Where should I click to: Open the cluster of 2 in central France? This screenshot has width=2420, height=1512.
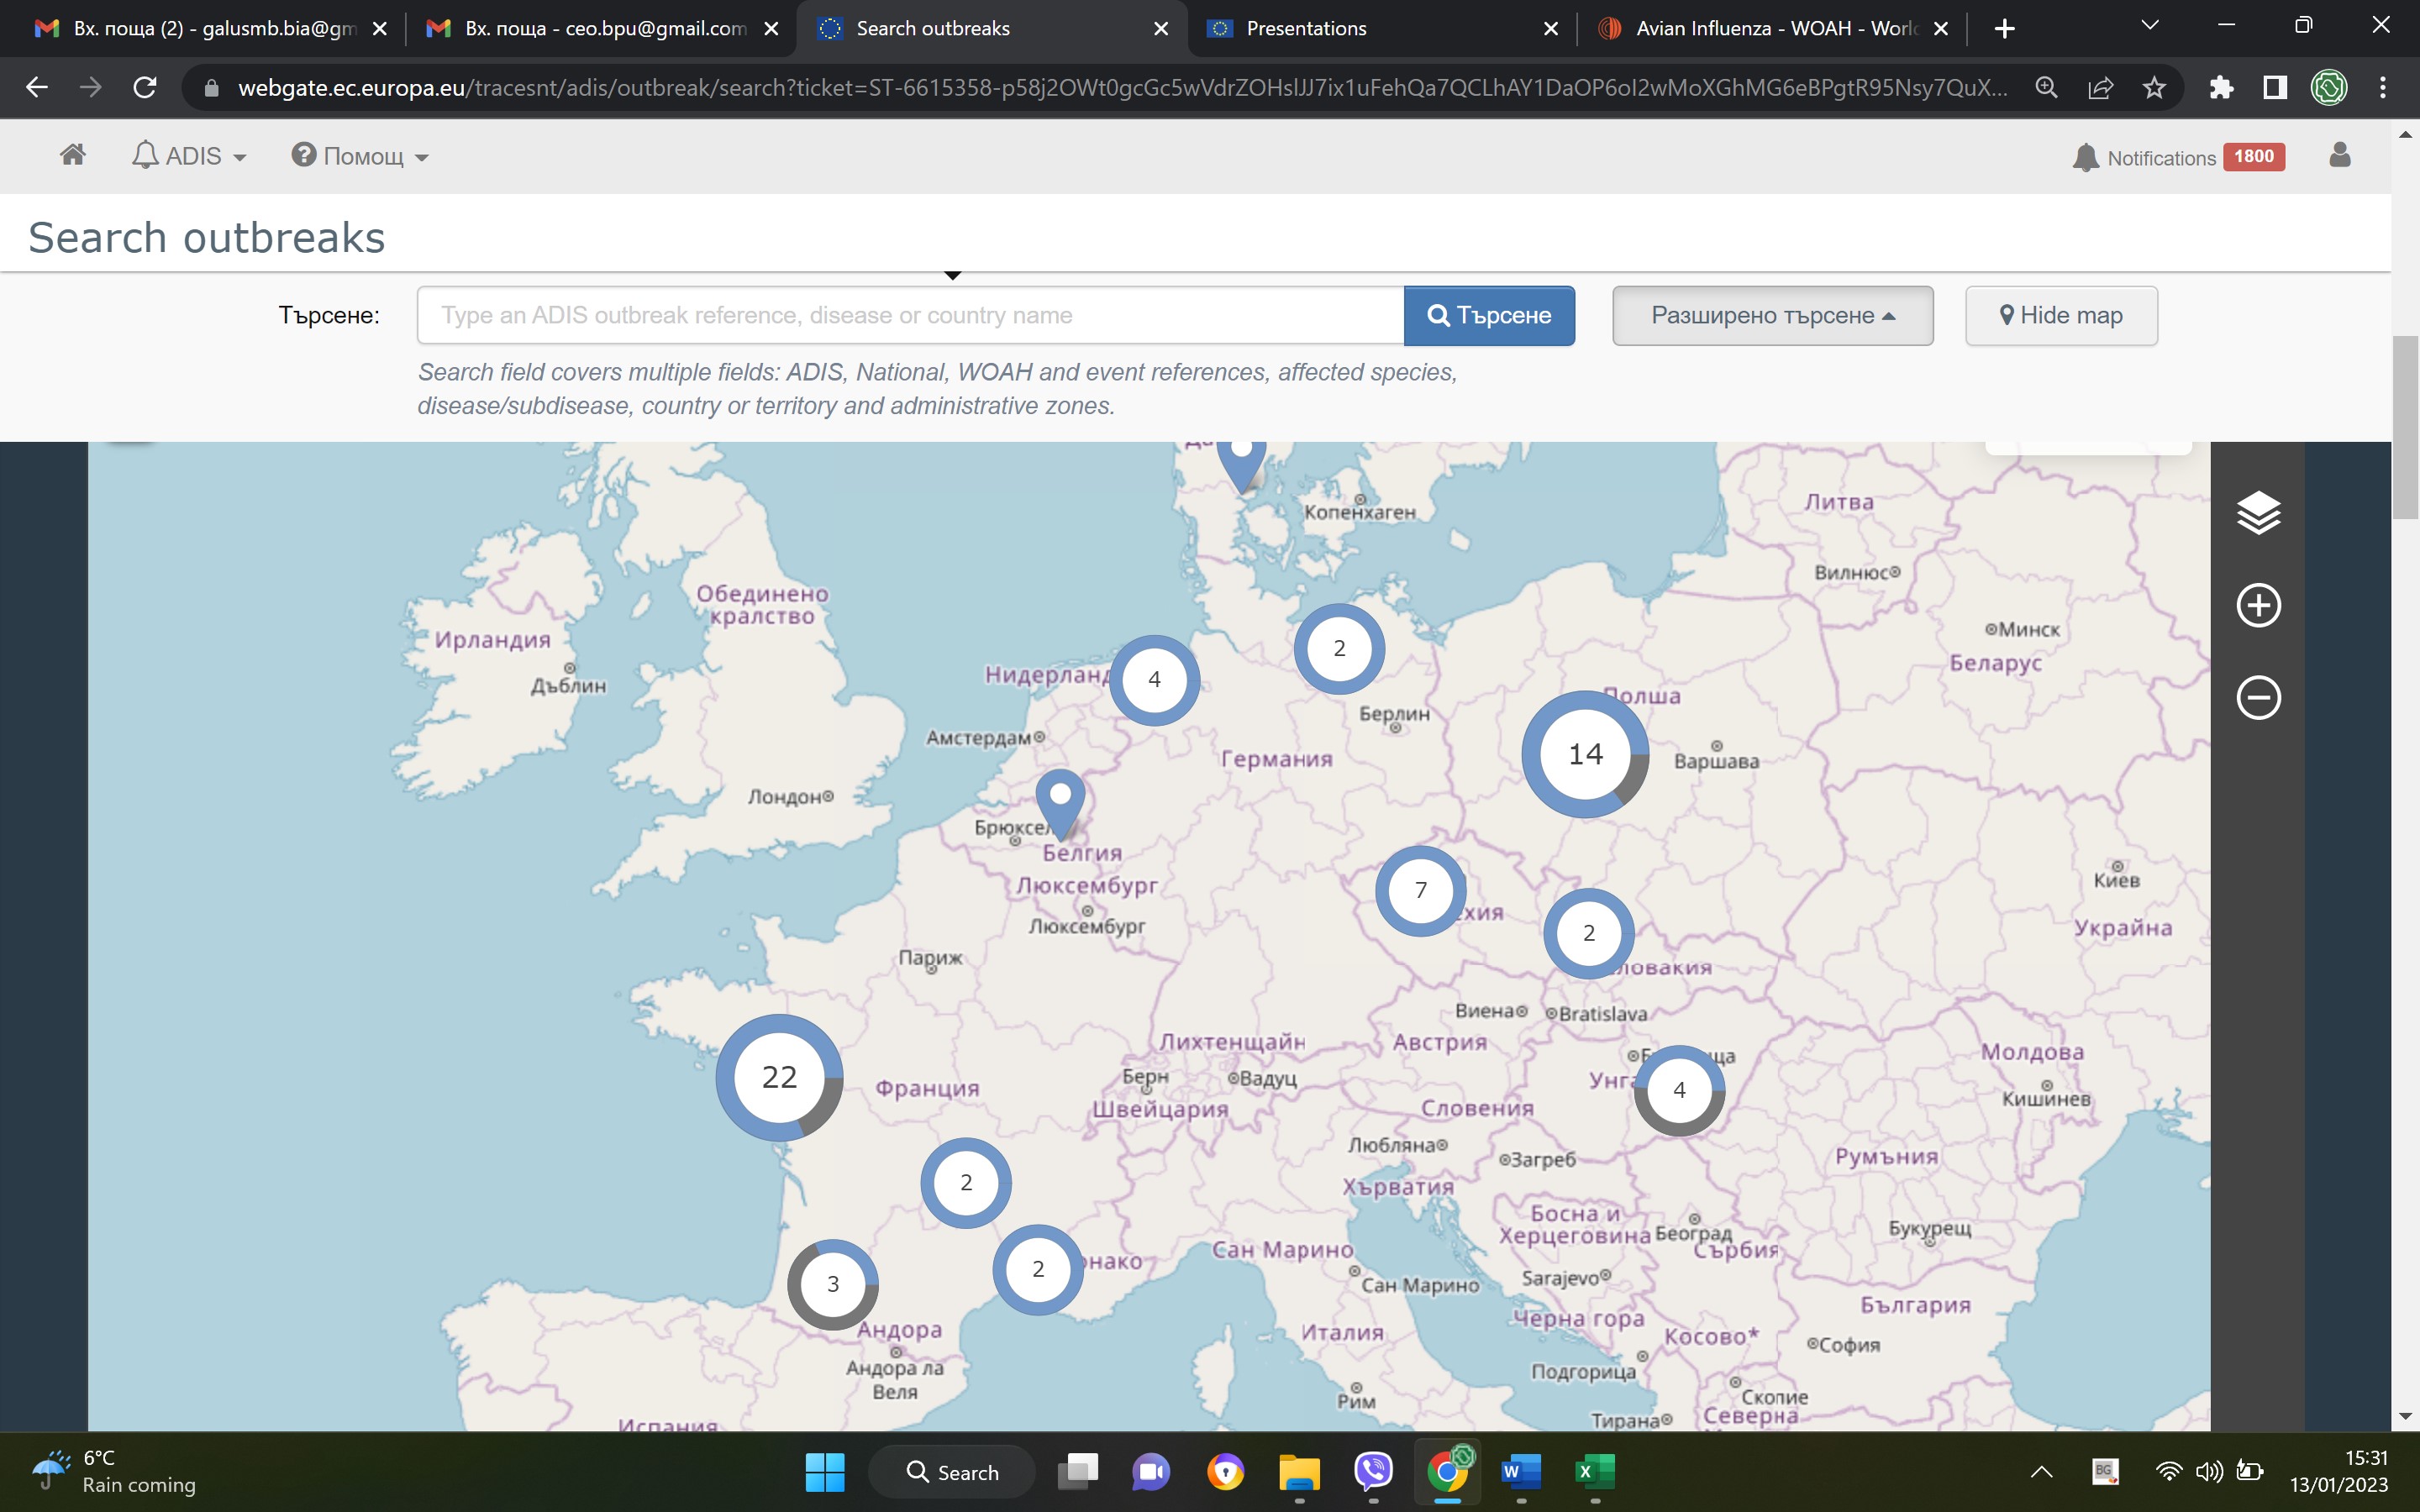click(x=965, y=1183)
